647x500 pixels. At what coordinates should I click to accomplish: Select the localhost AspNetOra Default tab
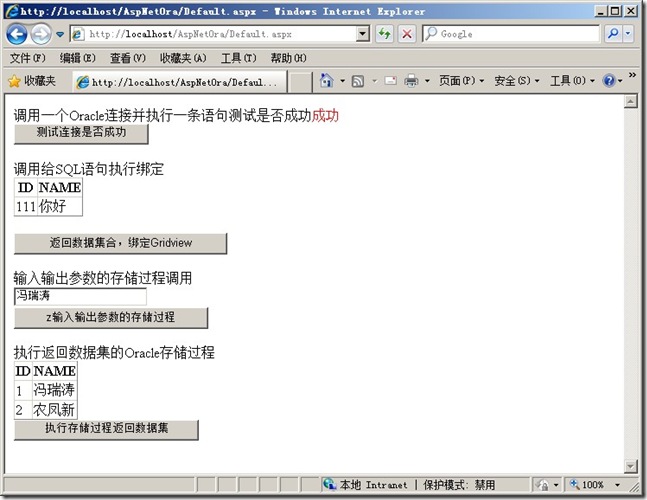click(x=179, y=82)
